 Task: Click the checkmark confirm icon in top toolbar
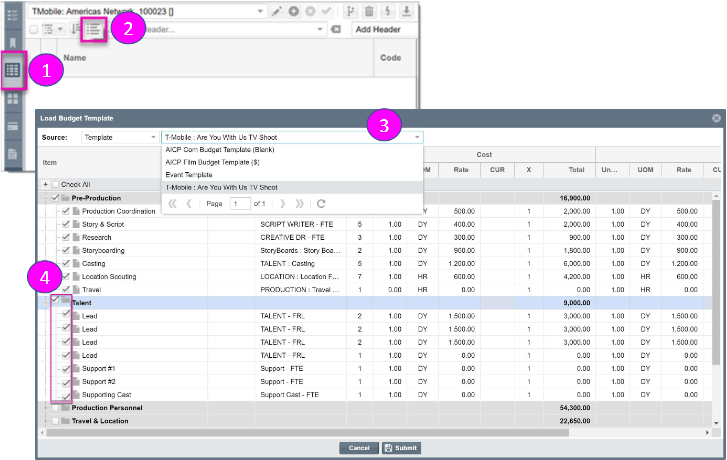point(326,11)
